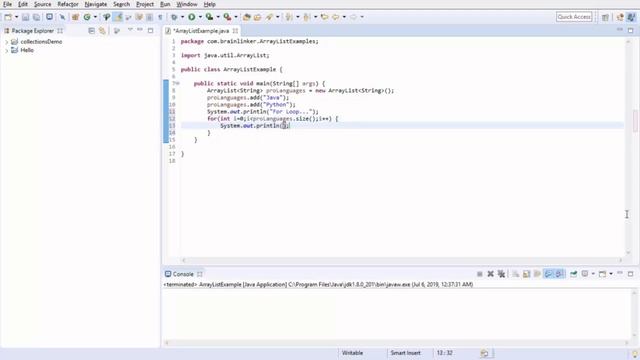Select the Hello project in Package Explorer

click(27, 50)
